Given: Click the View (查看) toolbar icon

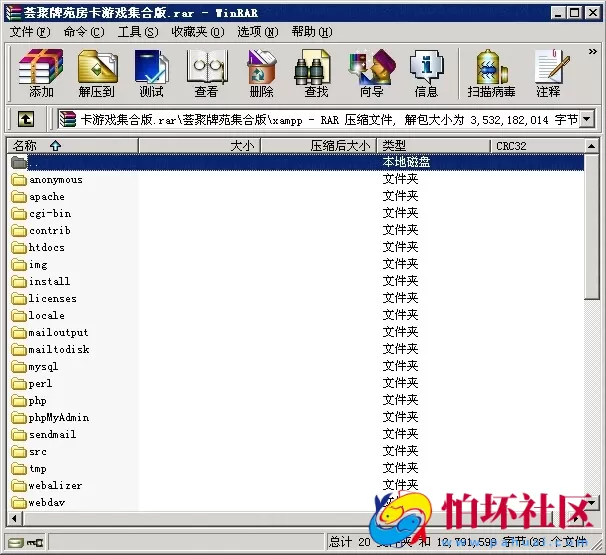Looking at the screenshot, I should click(206, 73).
